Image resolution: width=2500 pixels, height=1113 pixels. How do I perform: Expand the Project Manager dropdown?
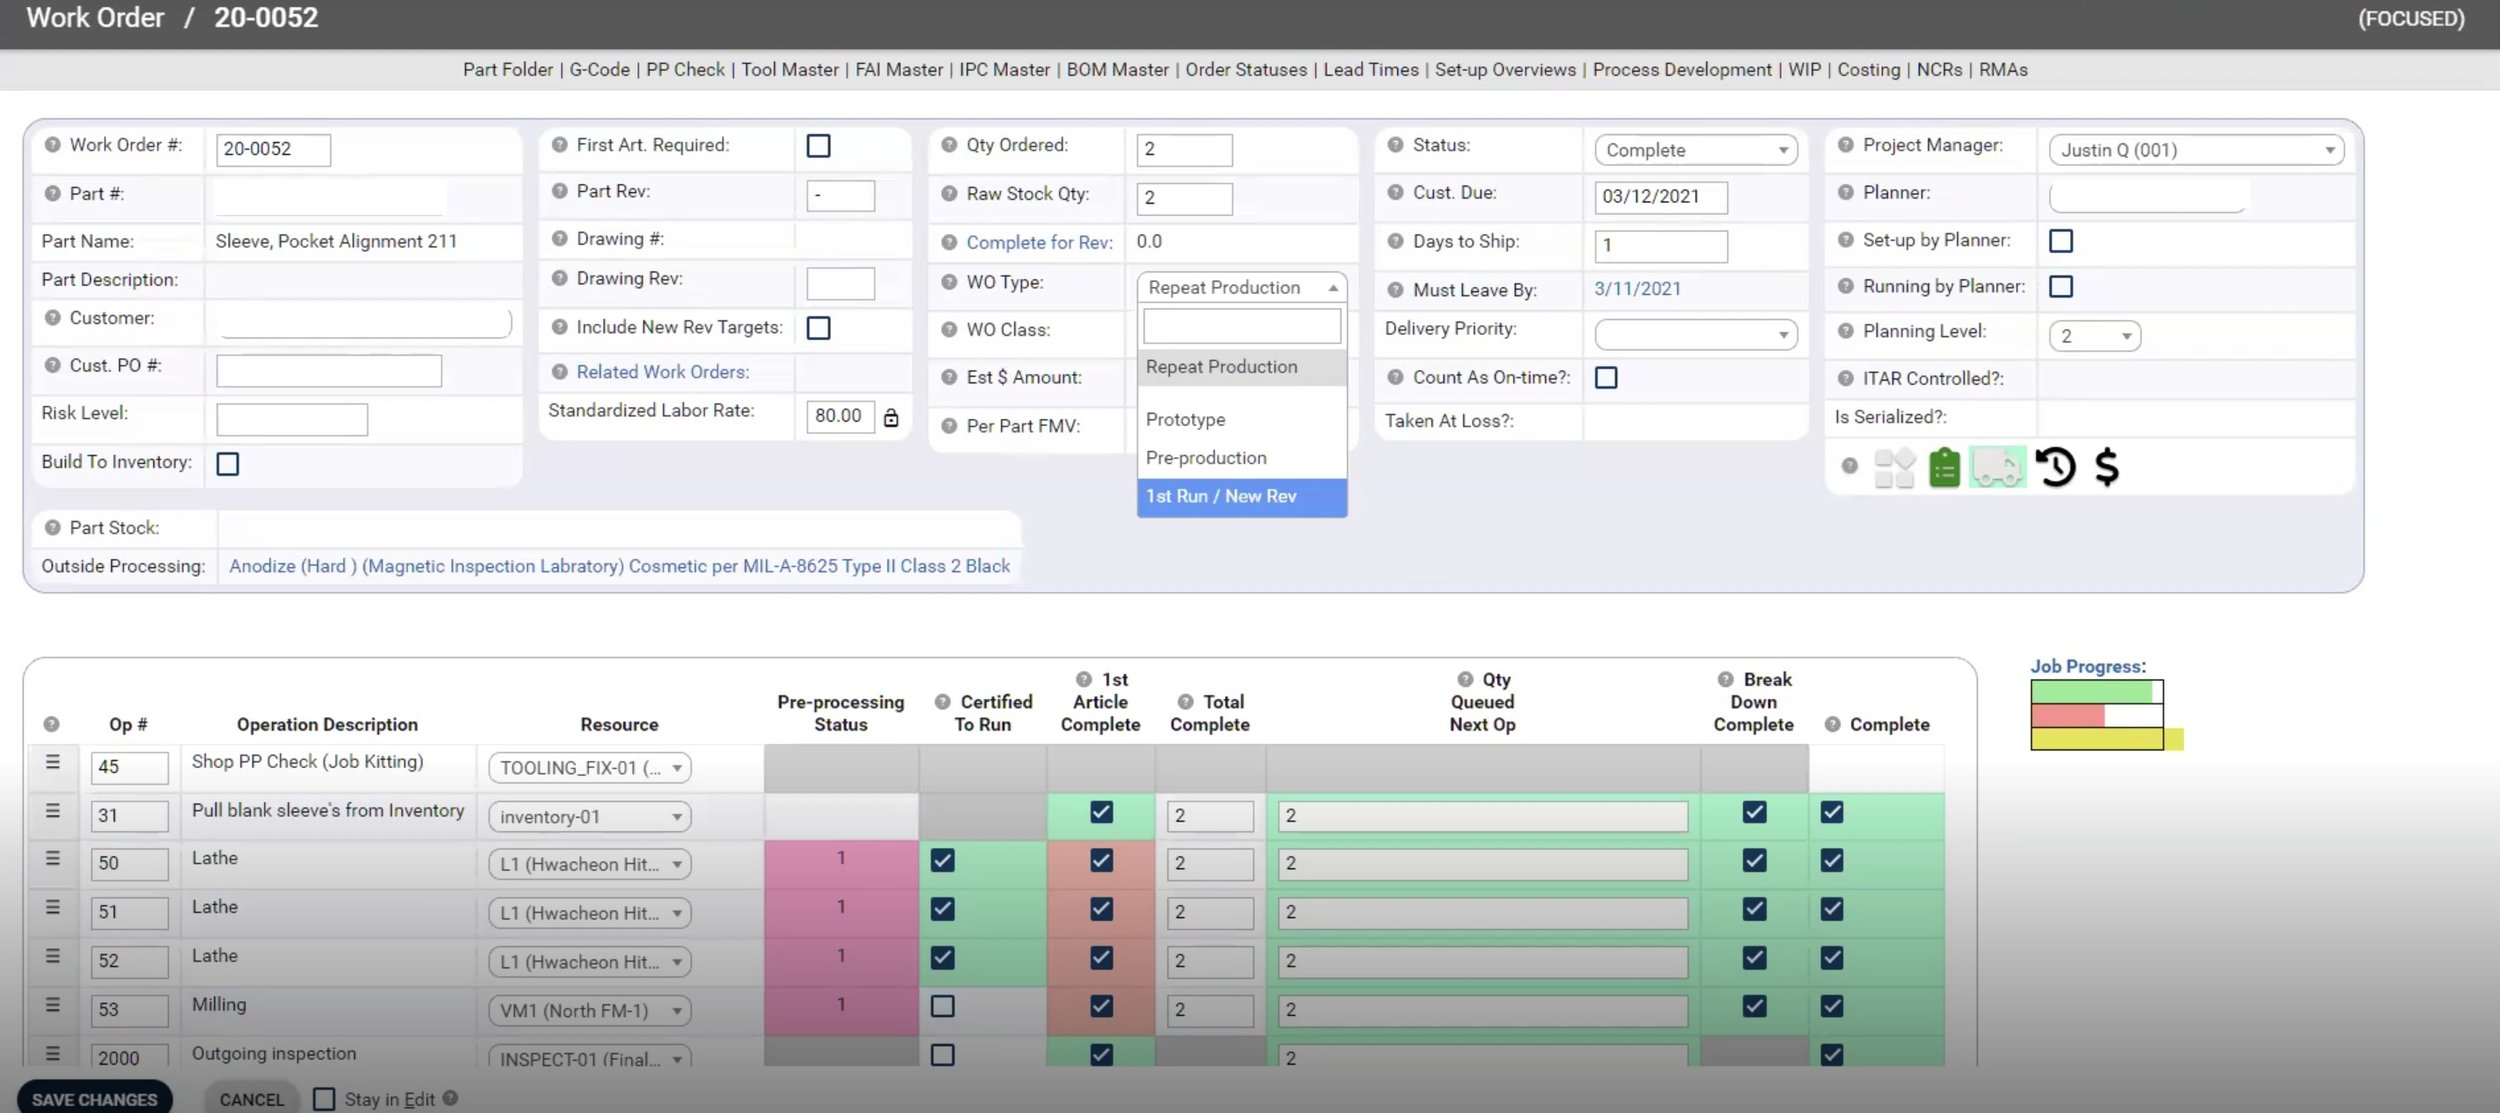pos(2196,150)
